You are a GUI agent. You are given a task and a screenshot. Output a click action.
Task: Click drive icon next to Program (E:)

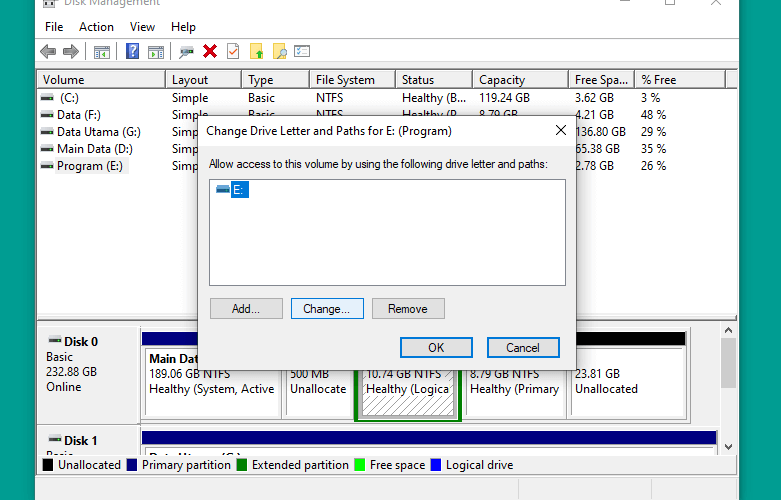pyautogui.click(x=47, y=165)
